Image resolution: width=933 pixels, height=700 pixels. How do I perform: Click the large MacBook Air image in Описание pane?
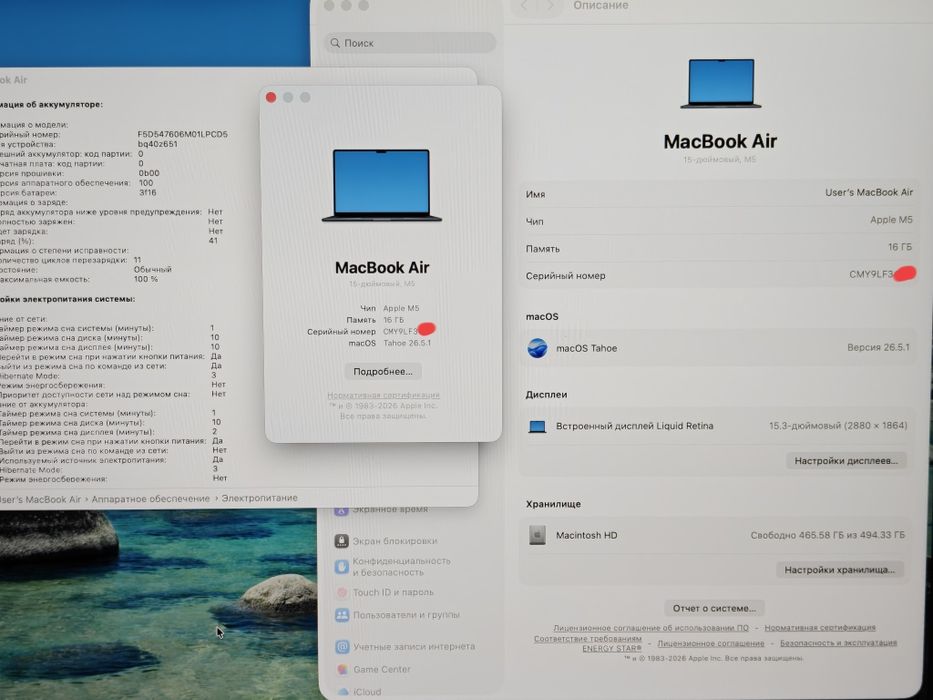[x=721, y=83]
